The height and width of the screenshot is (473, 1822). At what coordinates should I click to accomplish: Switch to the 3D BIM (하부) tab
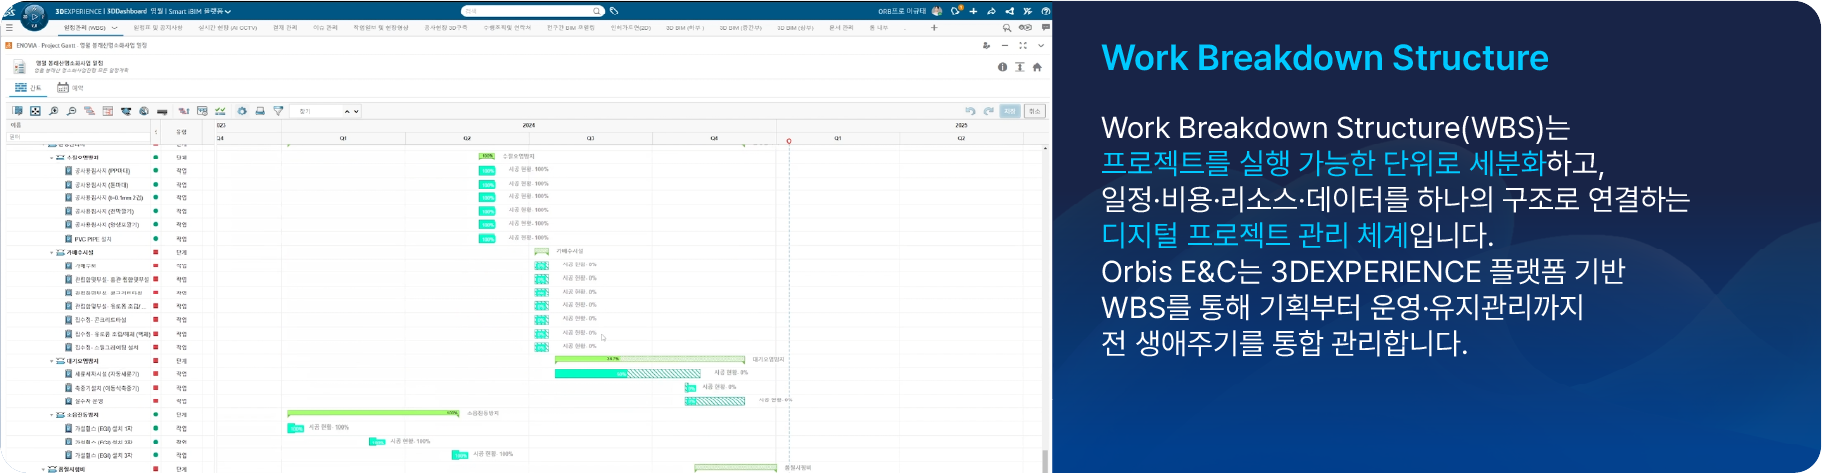pos(685,28)
